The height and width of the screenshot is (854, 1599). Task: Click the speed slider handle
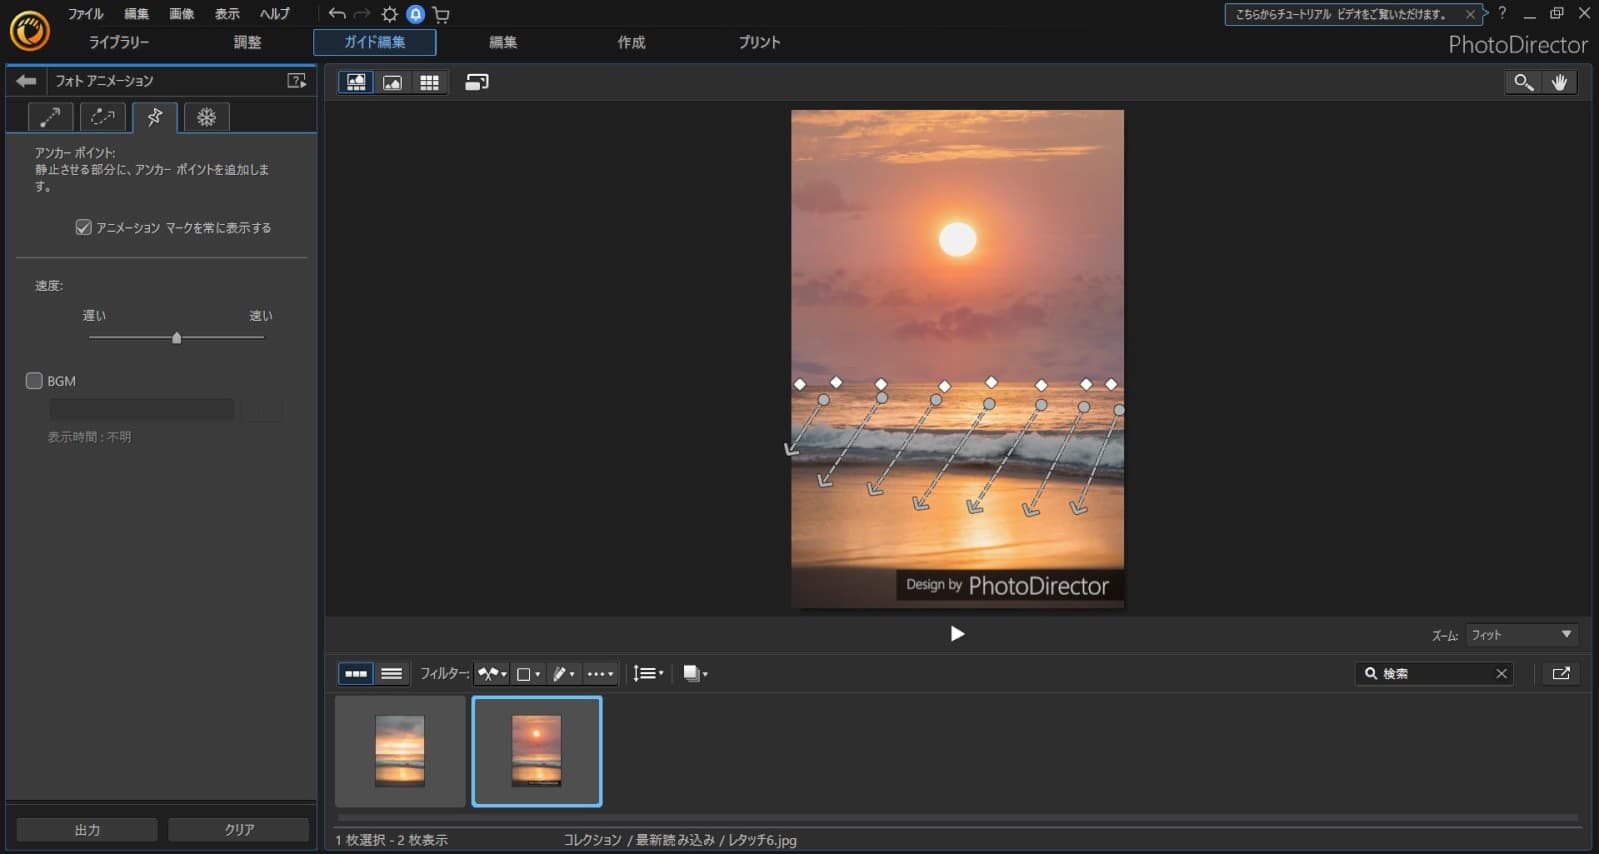tap(177, 338)
